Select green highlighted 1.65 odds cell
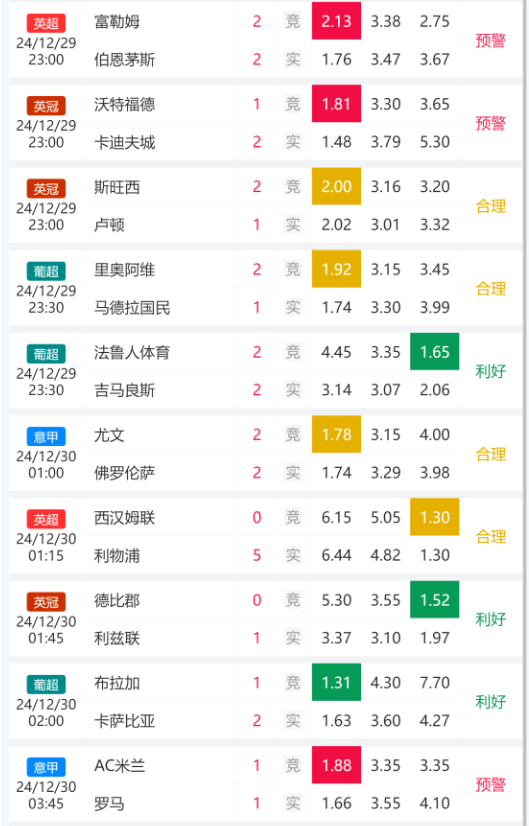This screenshot has height=826, width=529. coord(435,352)
